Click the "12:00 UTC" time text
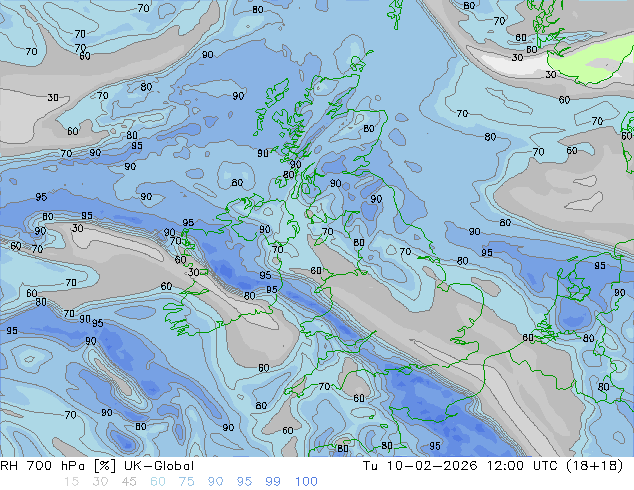 pyautogui.click(x=522, y=466)
